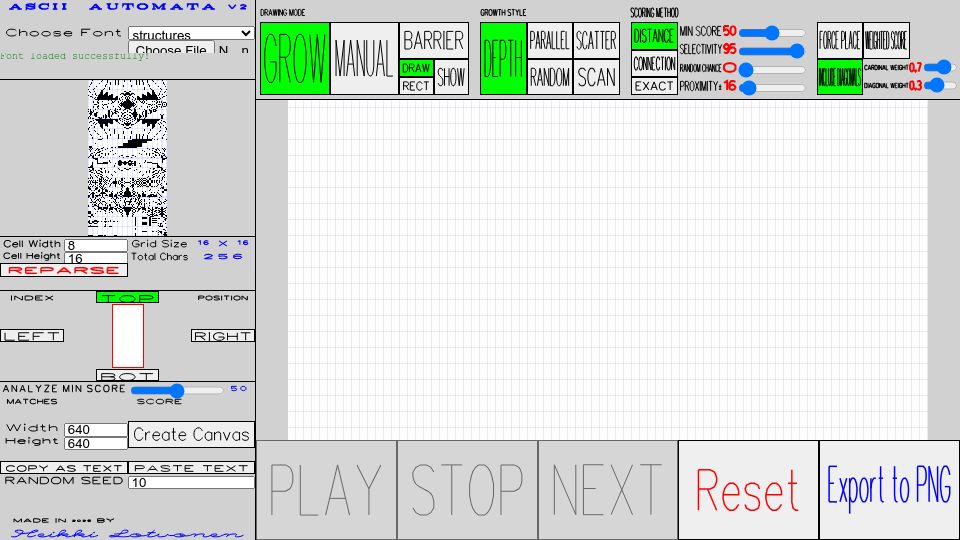960x540 pixels.
Task: Click Export to PNG button
Action: click(x=890, y=490)
